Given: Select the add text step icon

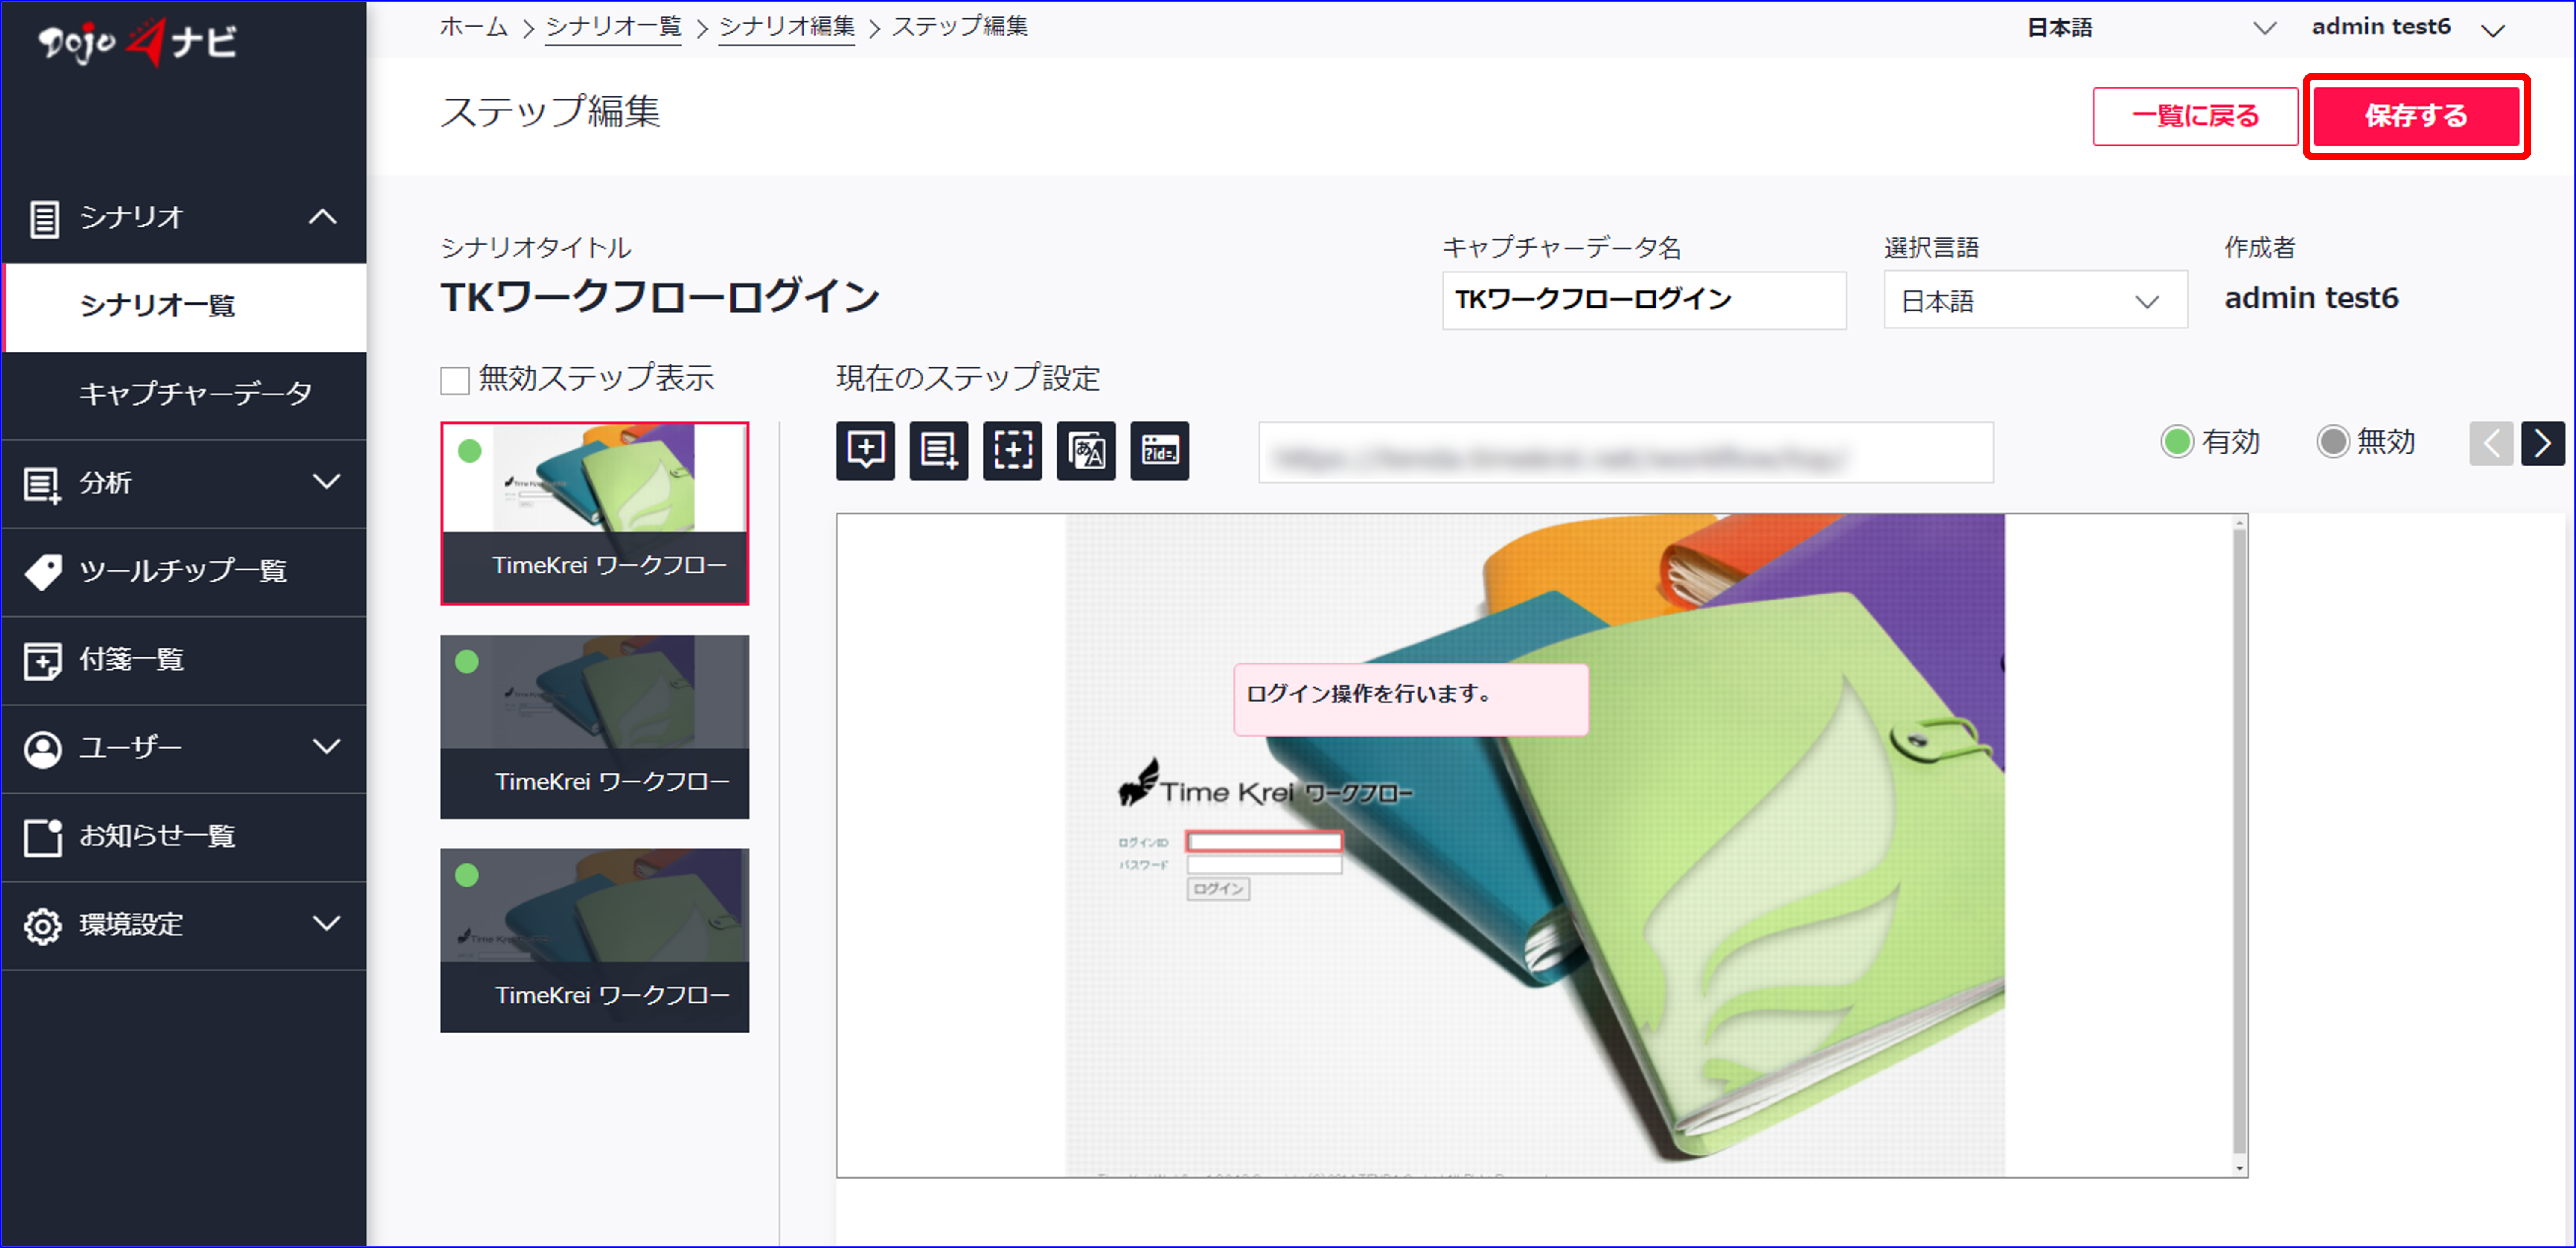Looking at the screenshot, I should (x=938, y=451).
